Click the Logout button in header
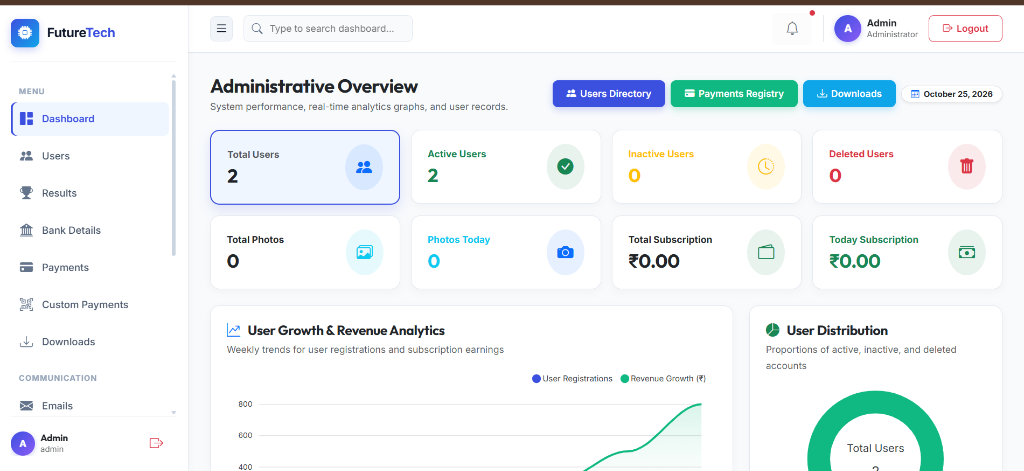 (x=965, y=29)
